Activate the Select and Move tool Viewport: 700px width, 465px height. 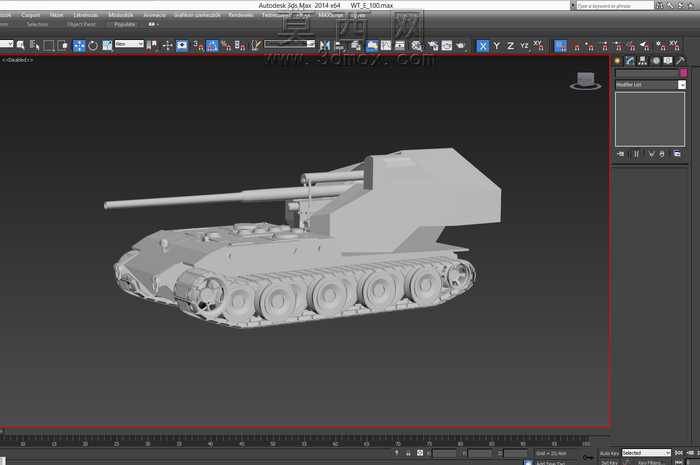[79, 46]
